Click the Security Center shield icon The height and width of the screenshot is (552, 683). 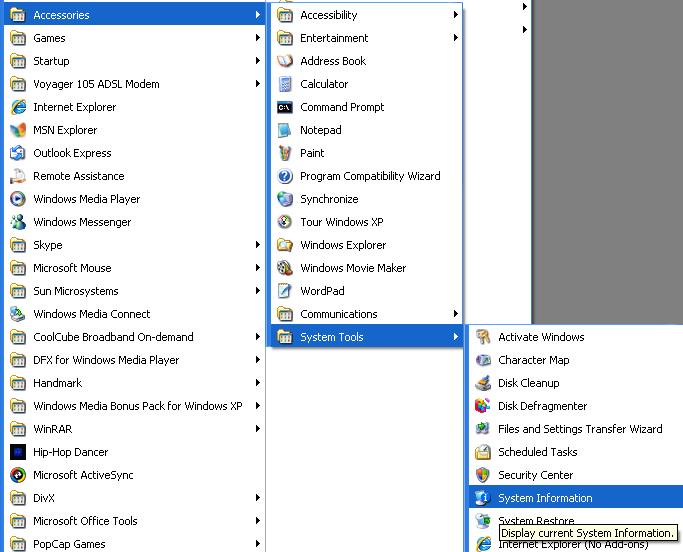pos(483,475)
